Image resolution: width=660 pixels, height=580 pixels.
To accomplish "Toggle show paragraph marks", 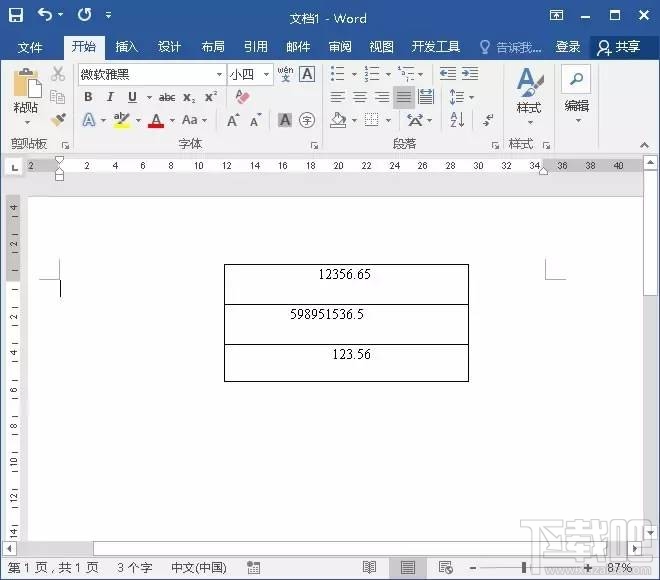I will click(x=488, y=120).
